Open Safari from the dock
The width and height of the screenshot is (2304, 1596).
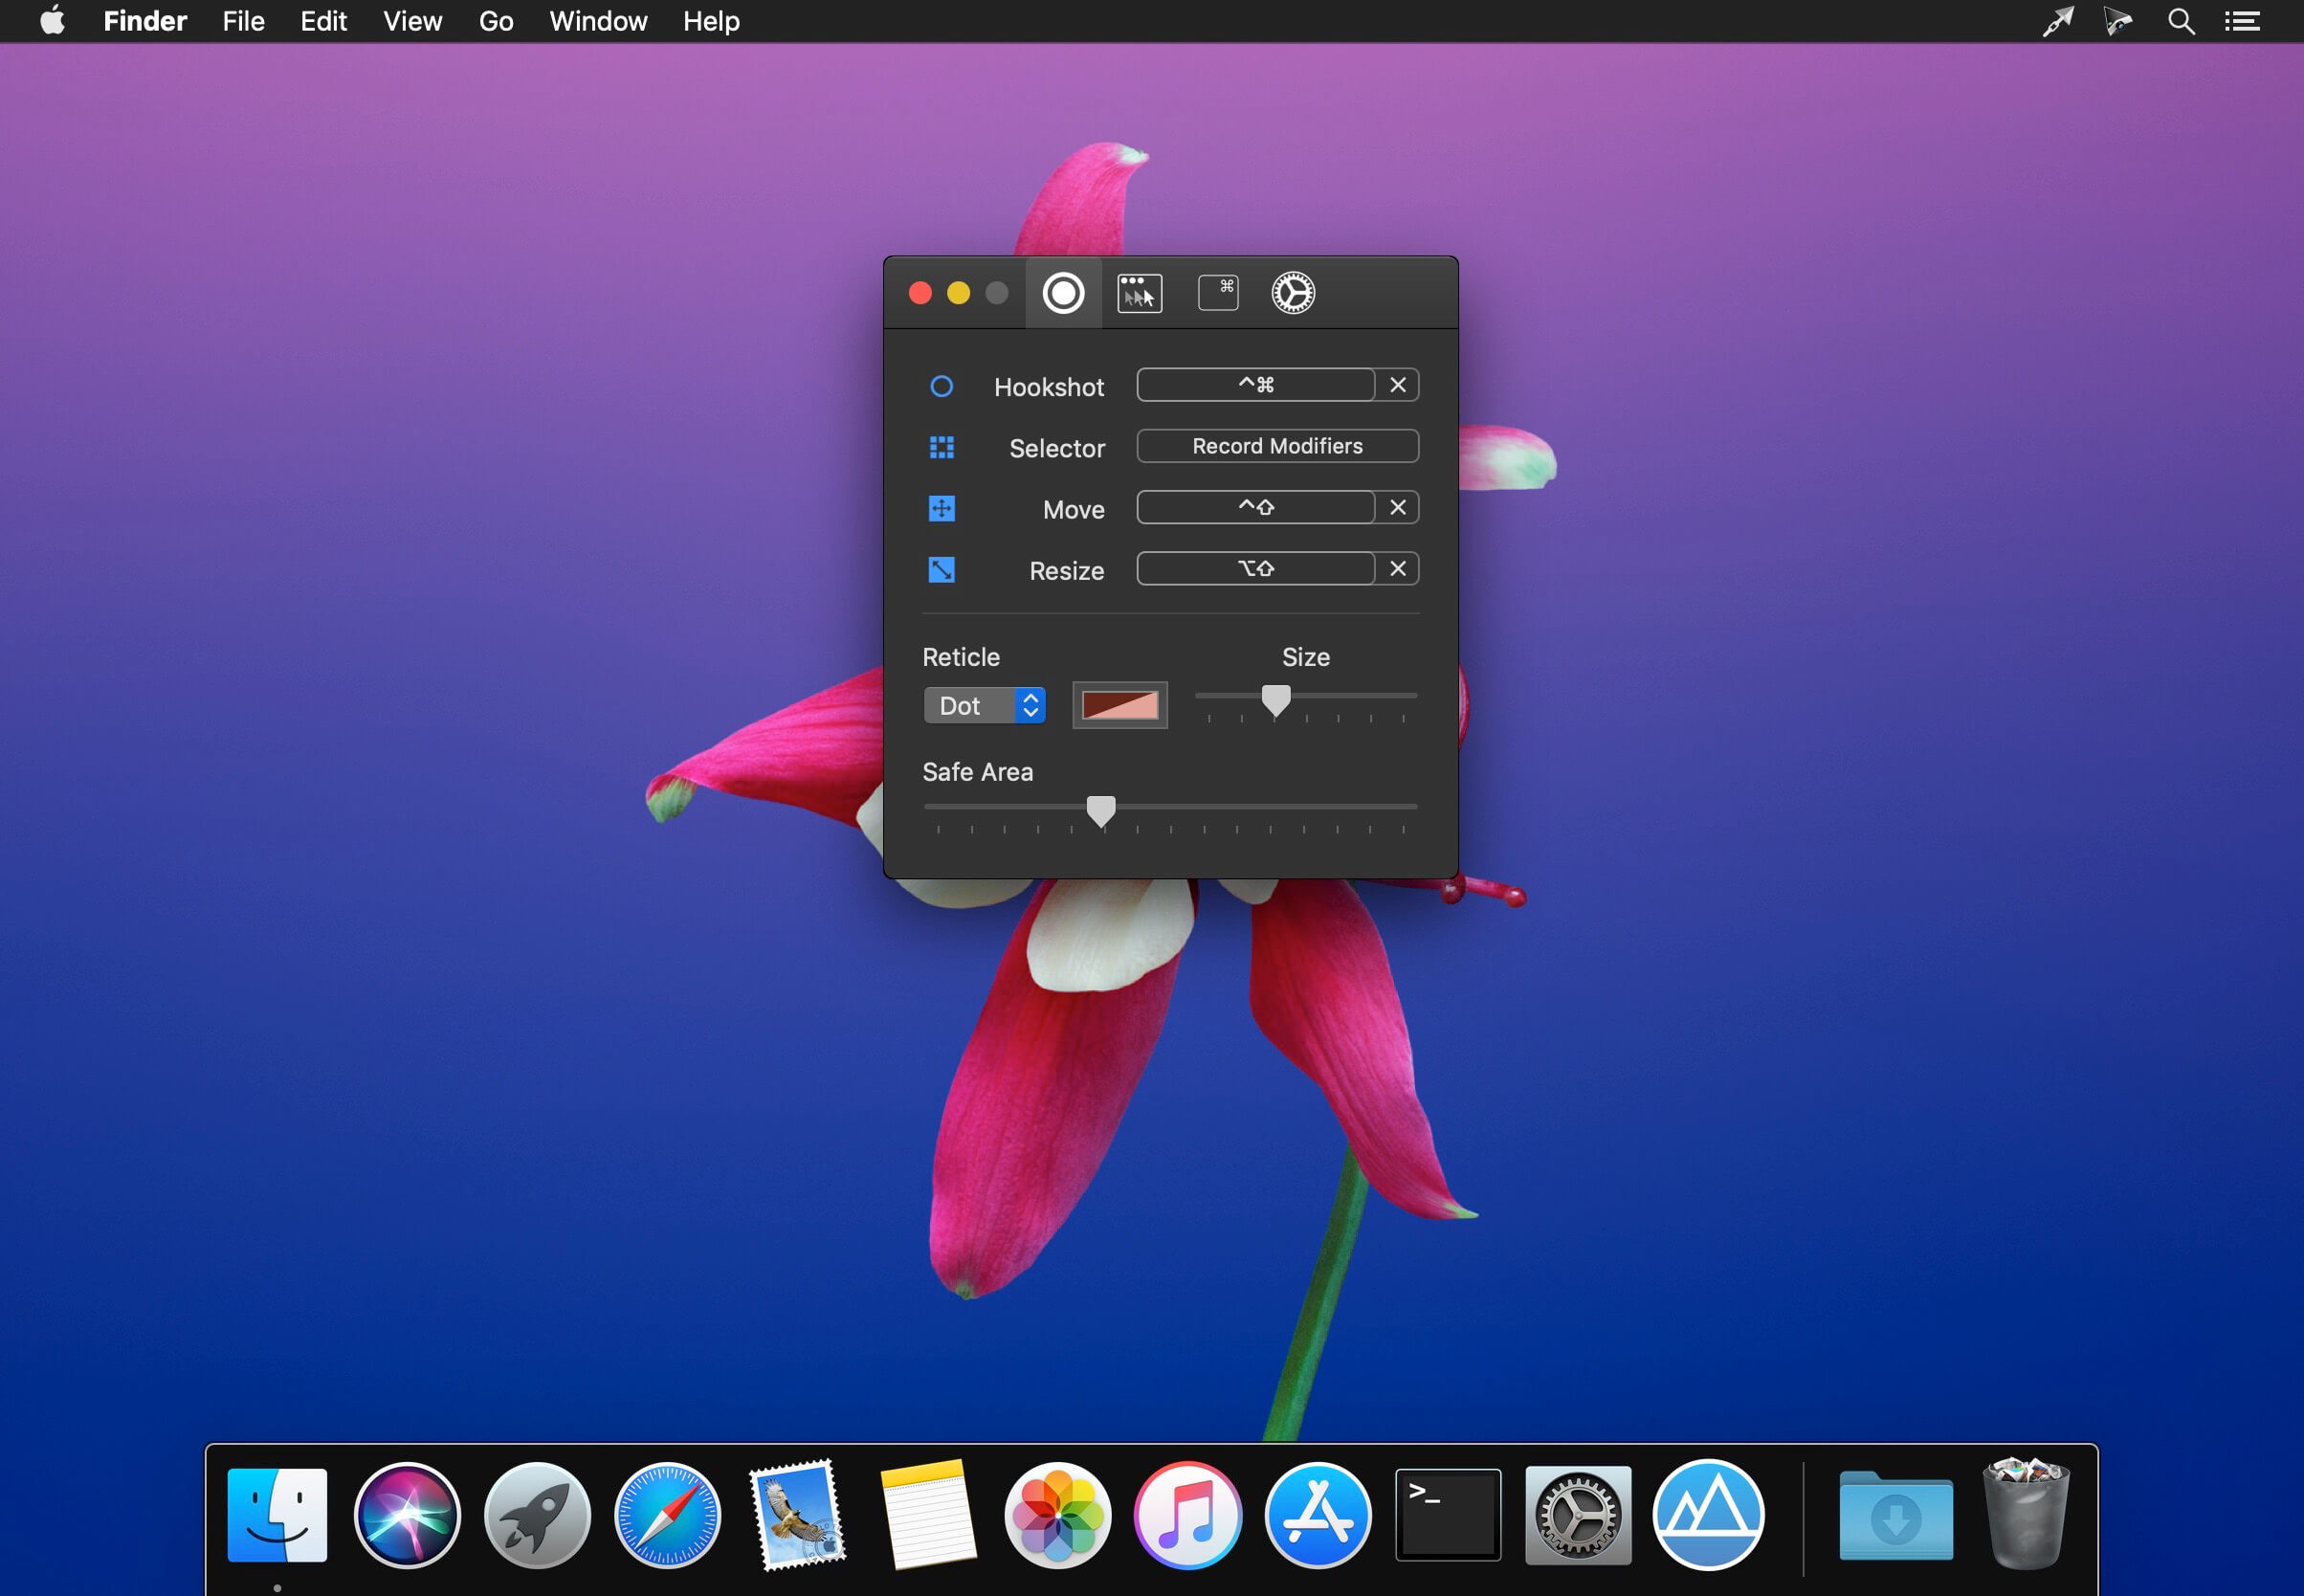click(x=667, y=1514)
